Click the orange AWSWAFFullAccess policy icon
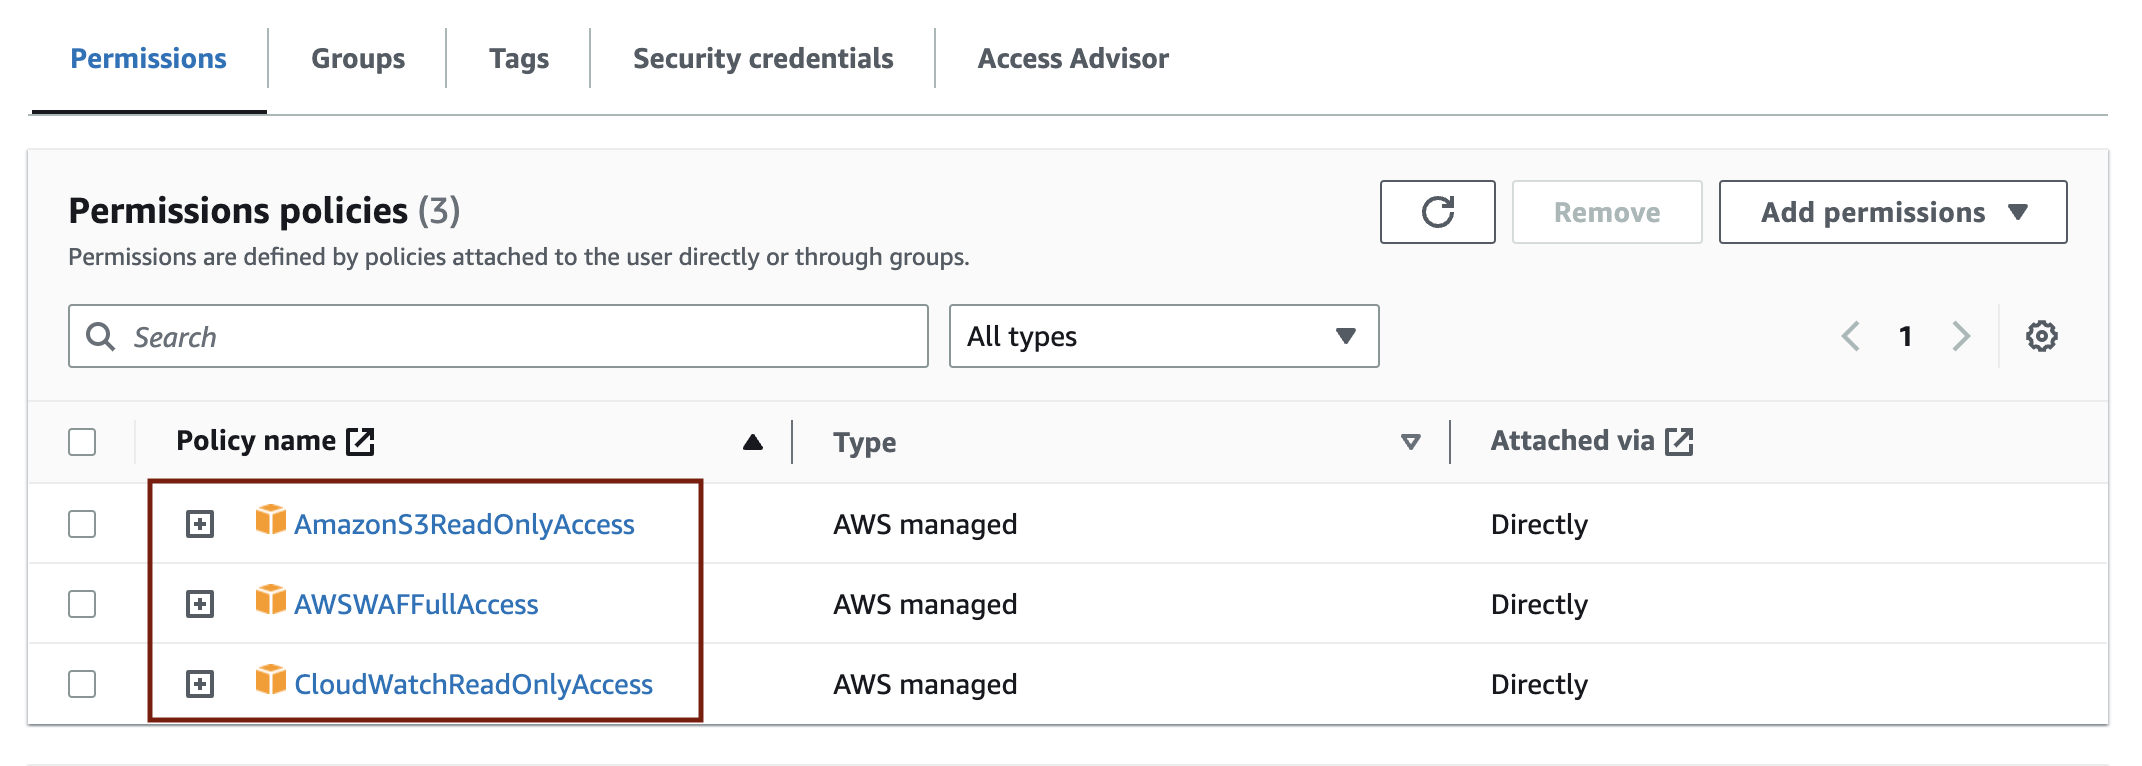This screenshot has height=766, width=2142. click(x=270, y=599)
